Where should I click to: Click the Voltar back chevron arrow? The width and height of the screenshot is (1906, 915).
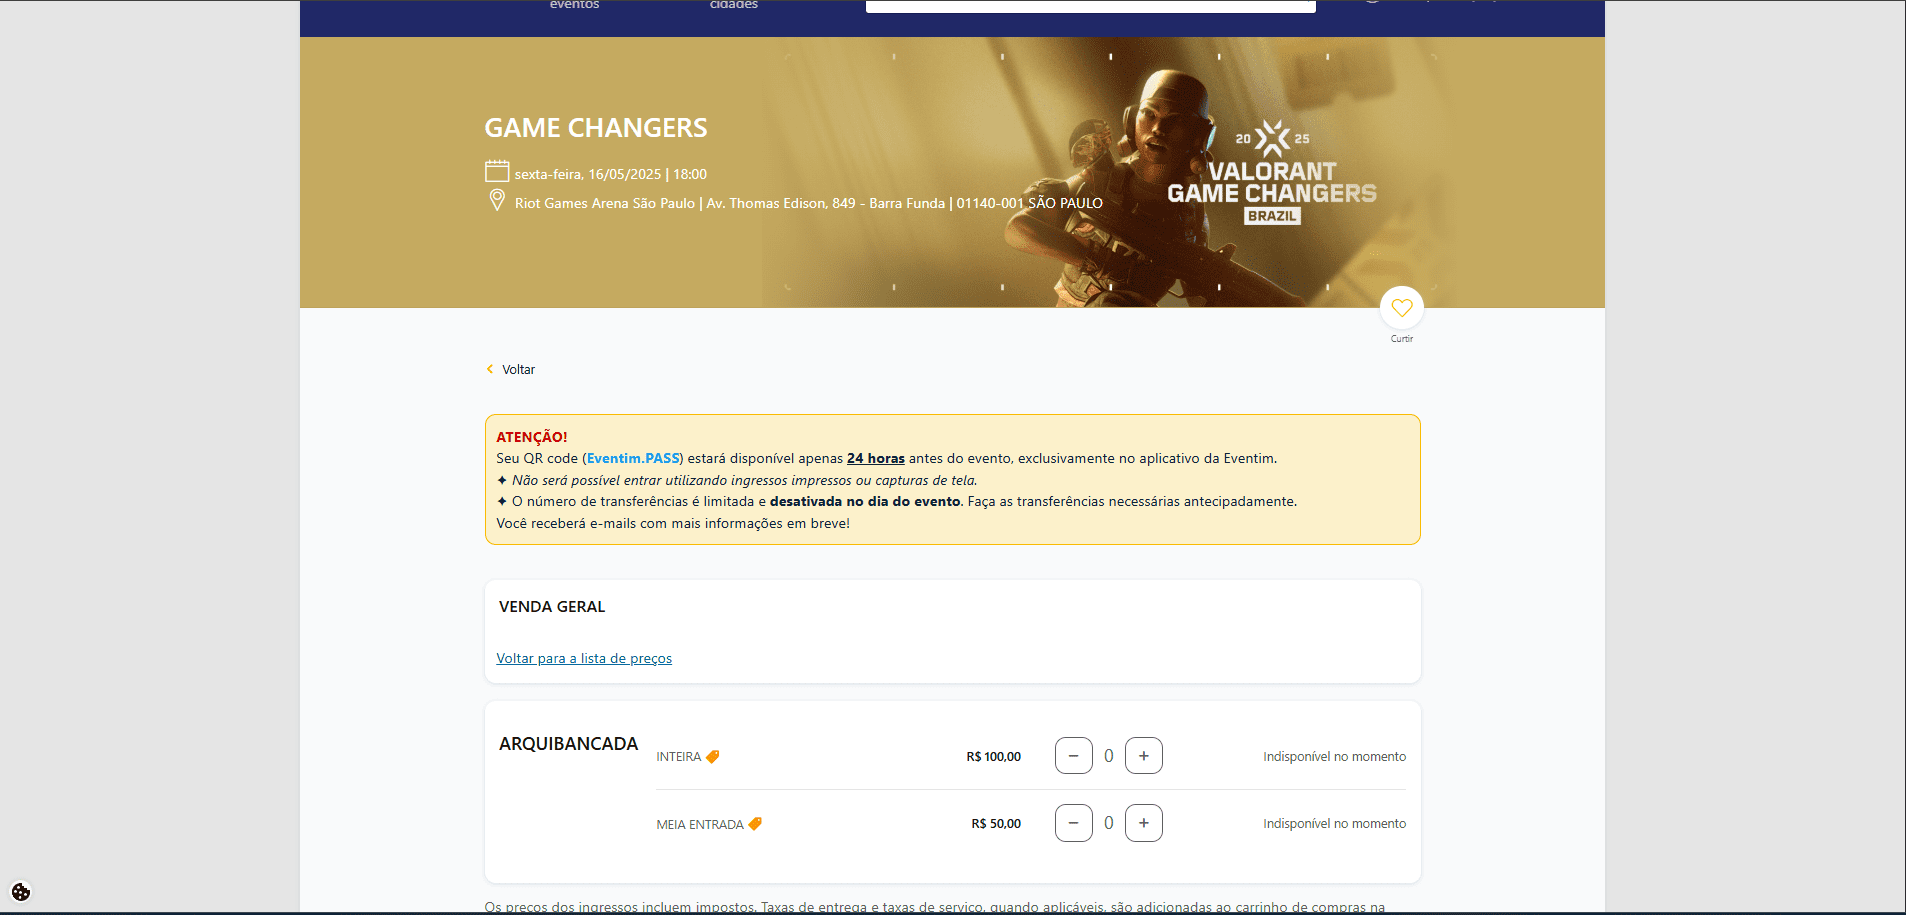[x=490, y=369]
